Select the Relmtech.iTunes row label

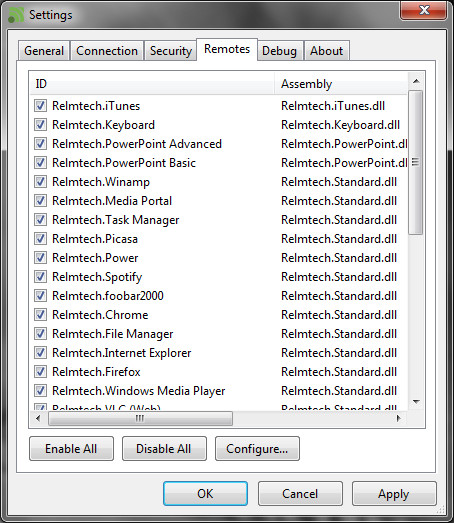point(96,106)
